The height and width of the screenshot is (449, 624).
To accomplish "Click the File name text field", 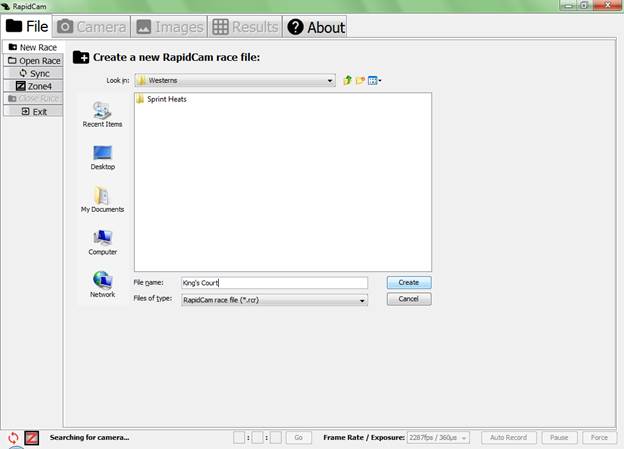I will click(x=273, y=283).
